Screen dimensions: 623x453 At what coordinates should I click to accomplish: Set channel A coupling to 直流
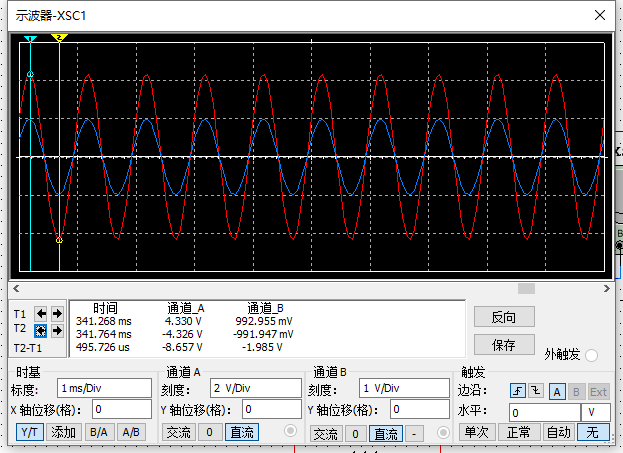click(242, 432)
